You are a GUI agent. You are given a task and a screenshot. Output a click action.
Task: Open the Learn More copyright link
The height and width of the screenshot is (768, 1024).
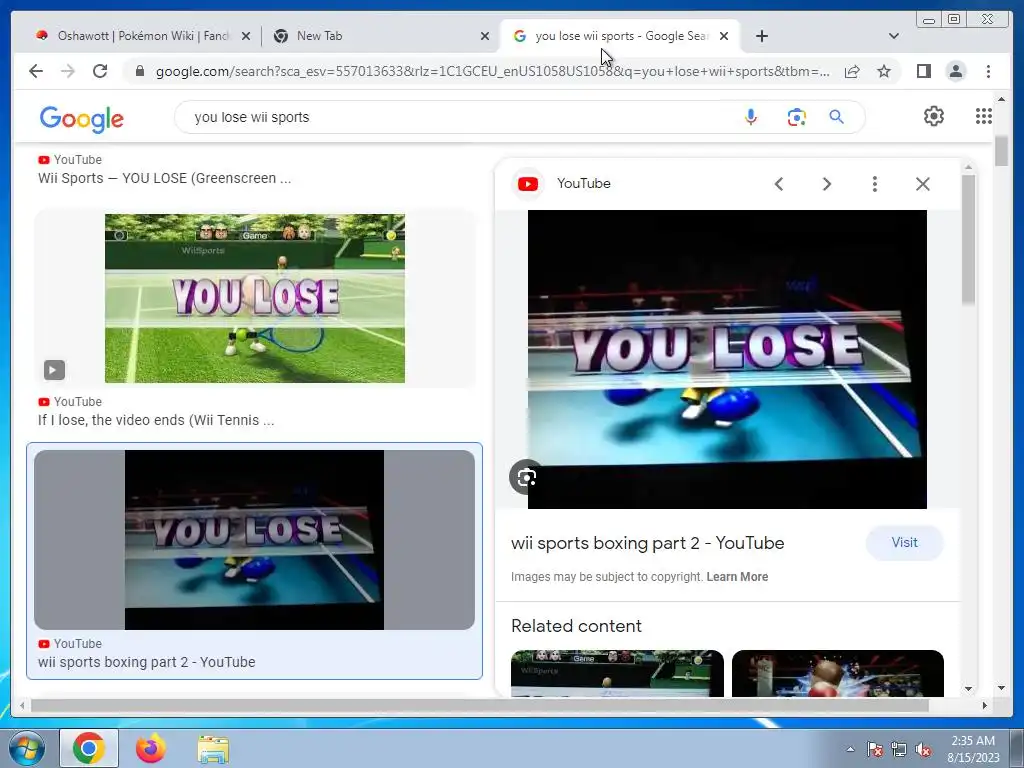[737, 577]
